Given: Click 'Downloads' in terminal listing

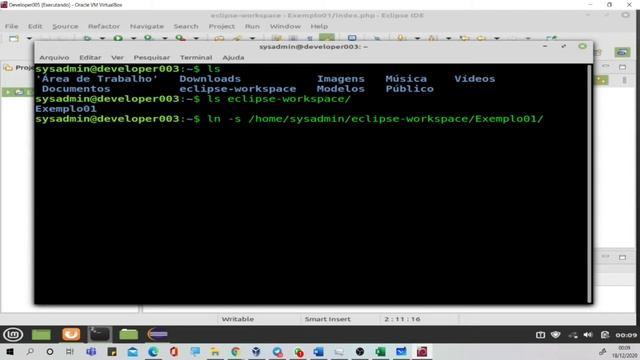Looking at the screenshot, I should [210, 79].
